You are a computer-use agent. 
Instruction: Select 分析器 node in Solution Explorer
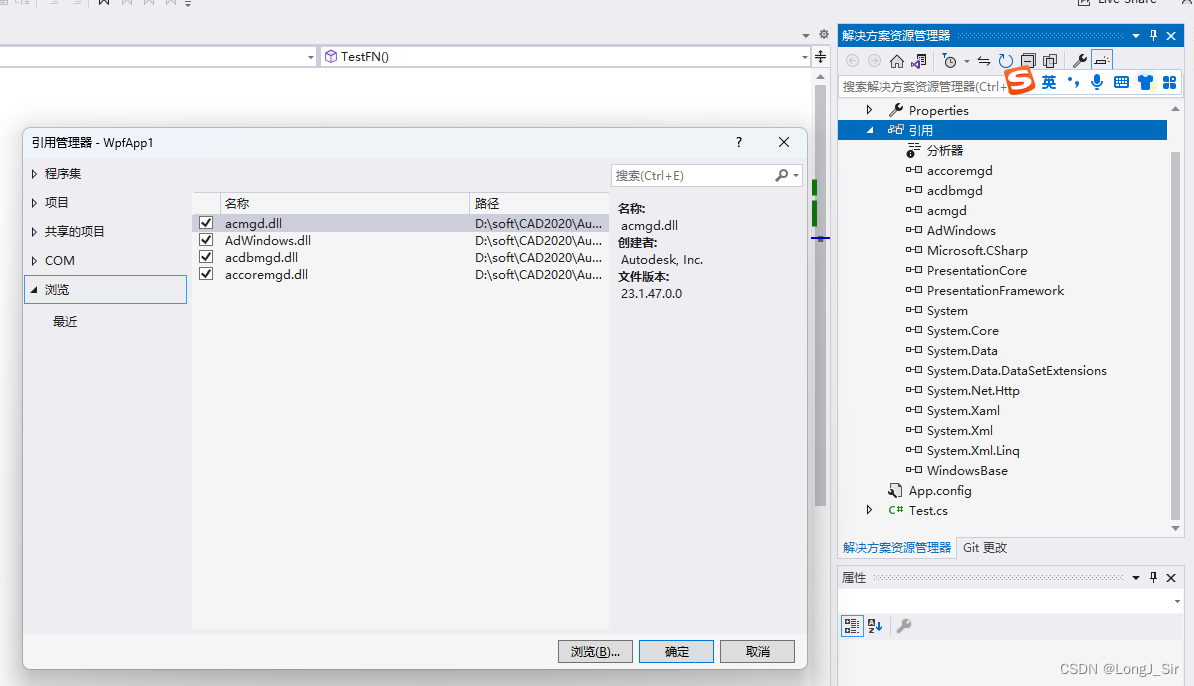coord(944,151)
